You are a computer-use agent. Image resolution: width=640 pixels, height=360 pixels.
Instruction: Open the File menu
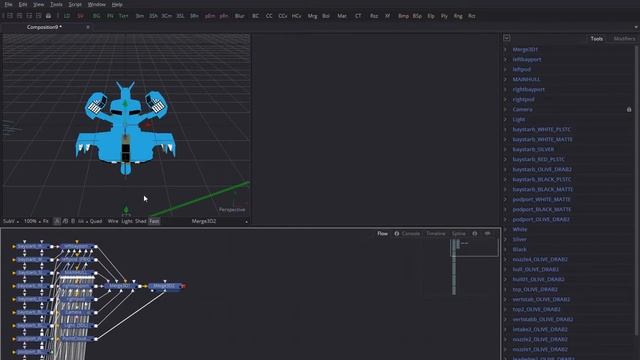click(x=8, y=4)
